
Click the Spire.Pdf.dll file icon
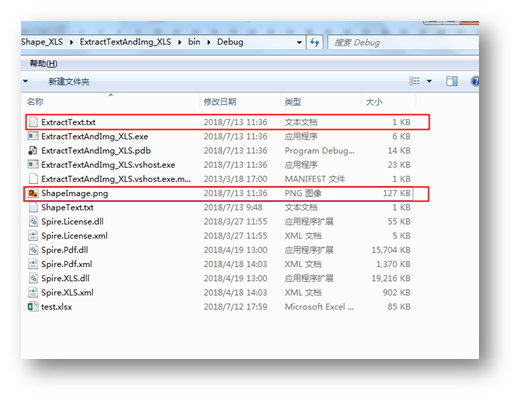click(x=33, y=250)
